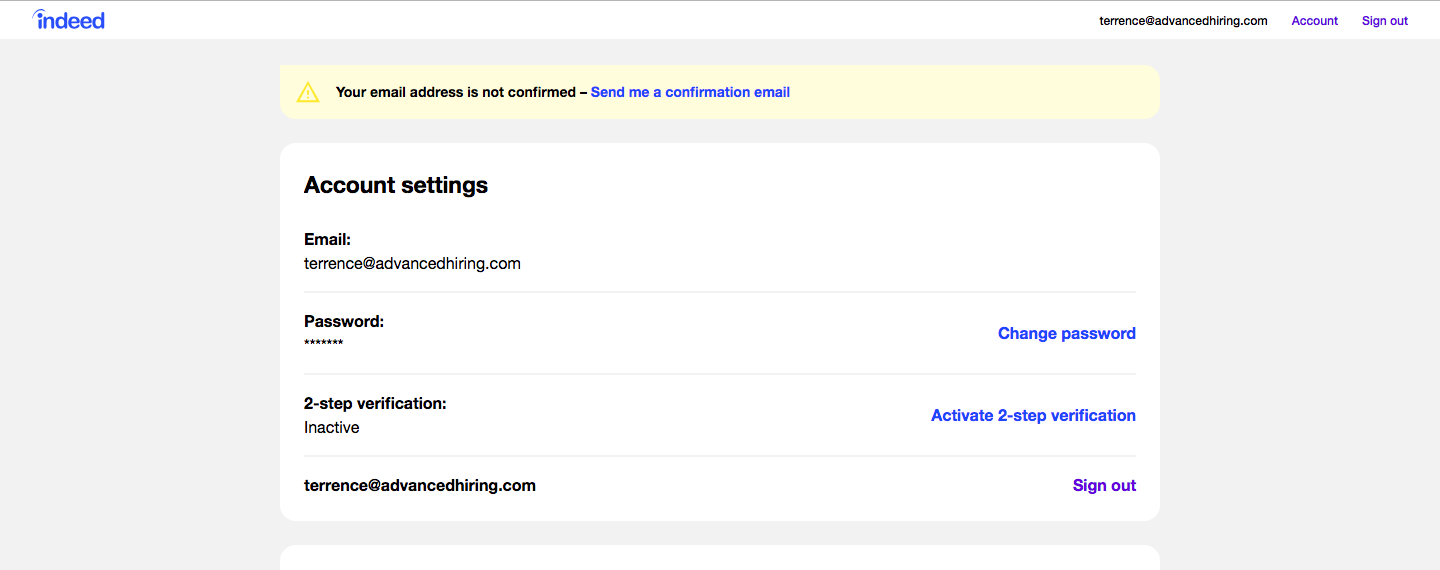This screenshot has width=1440, height=570.
Task: Click the Indeed logo
Action: pos(69,20)
